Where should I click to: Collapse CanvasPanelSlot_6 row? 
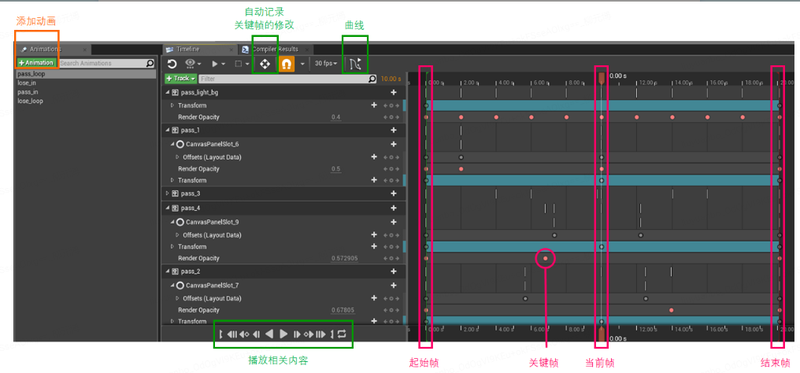pyautogui.click(x=172, y=144)
